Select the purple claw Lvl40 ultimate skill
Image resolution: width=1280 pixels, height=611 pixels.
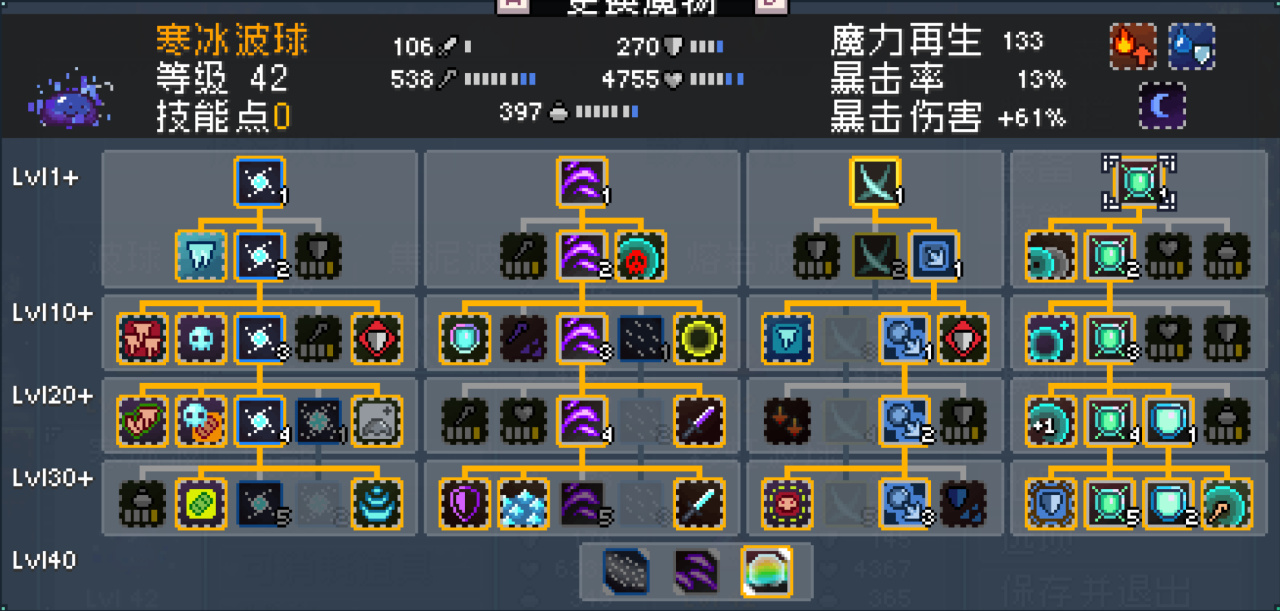click(696, 571)
